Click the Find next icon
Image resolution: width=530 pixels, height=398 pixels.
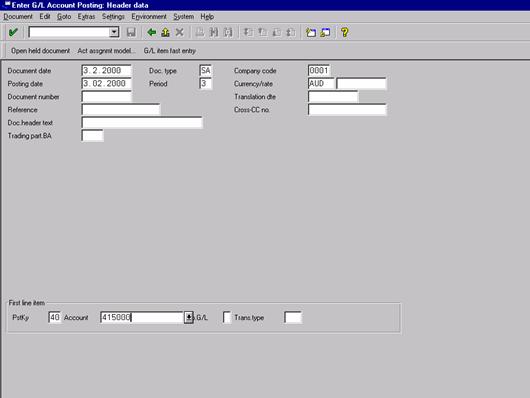pos(228,32)
